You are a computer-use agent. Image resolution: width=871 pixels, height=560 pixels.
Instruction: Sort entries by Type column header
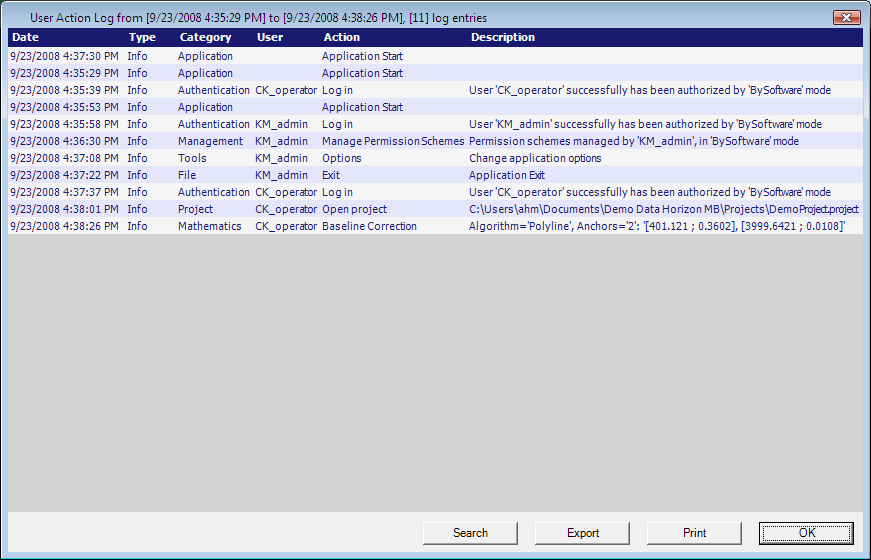(142, 38)
